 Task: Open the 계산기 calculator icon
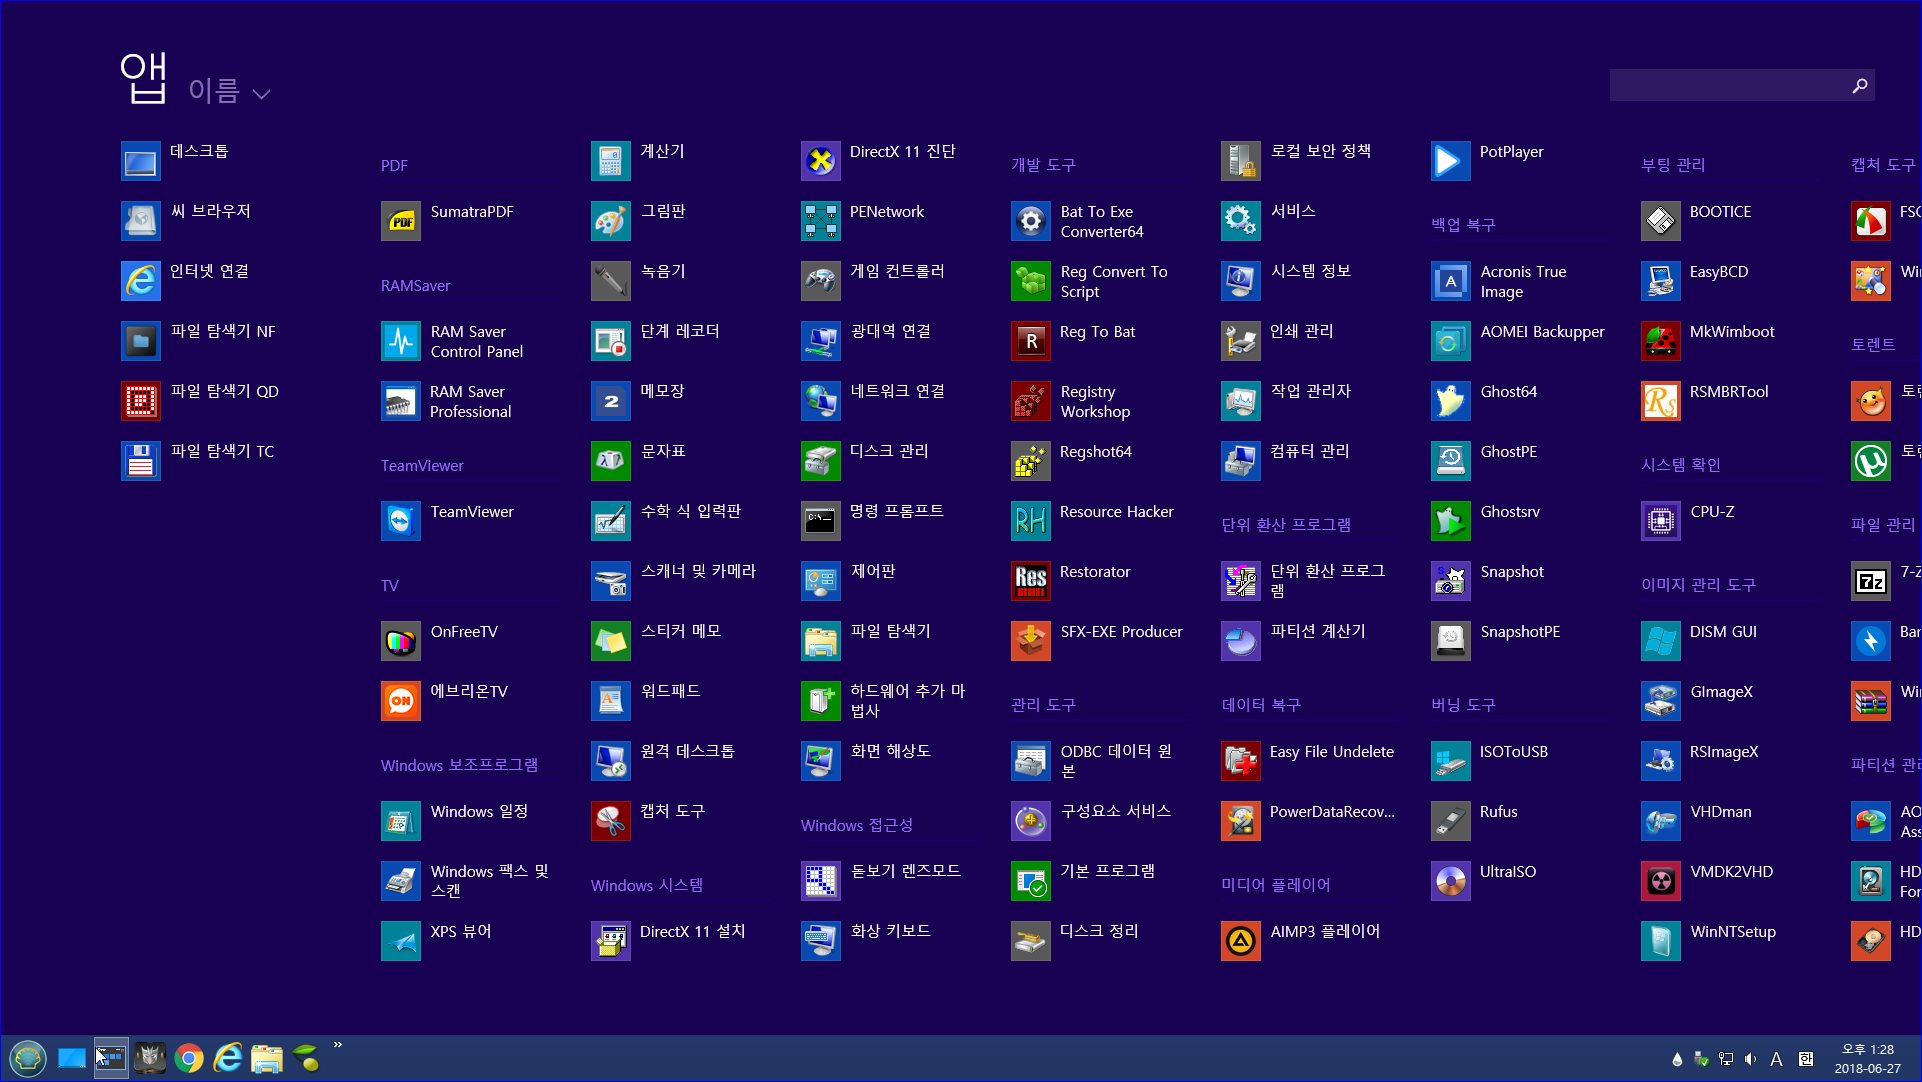click(x=611, y=161)
